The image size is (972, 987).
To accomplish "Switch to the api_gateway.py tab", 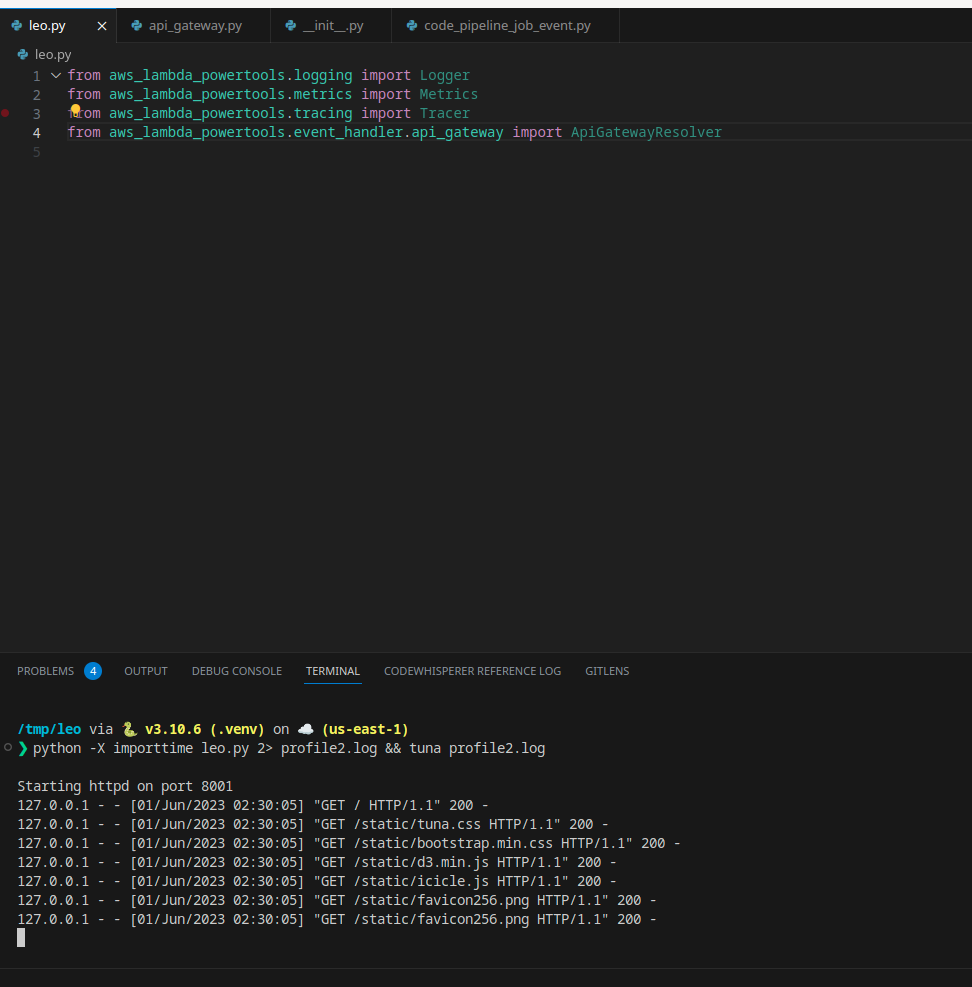I will coord(195,26).
